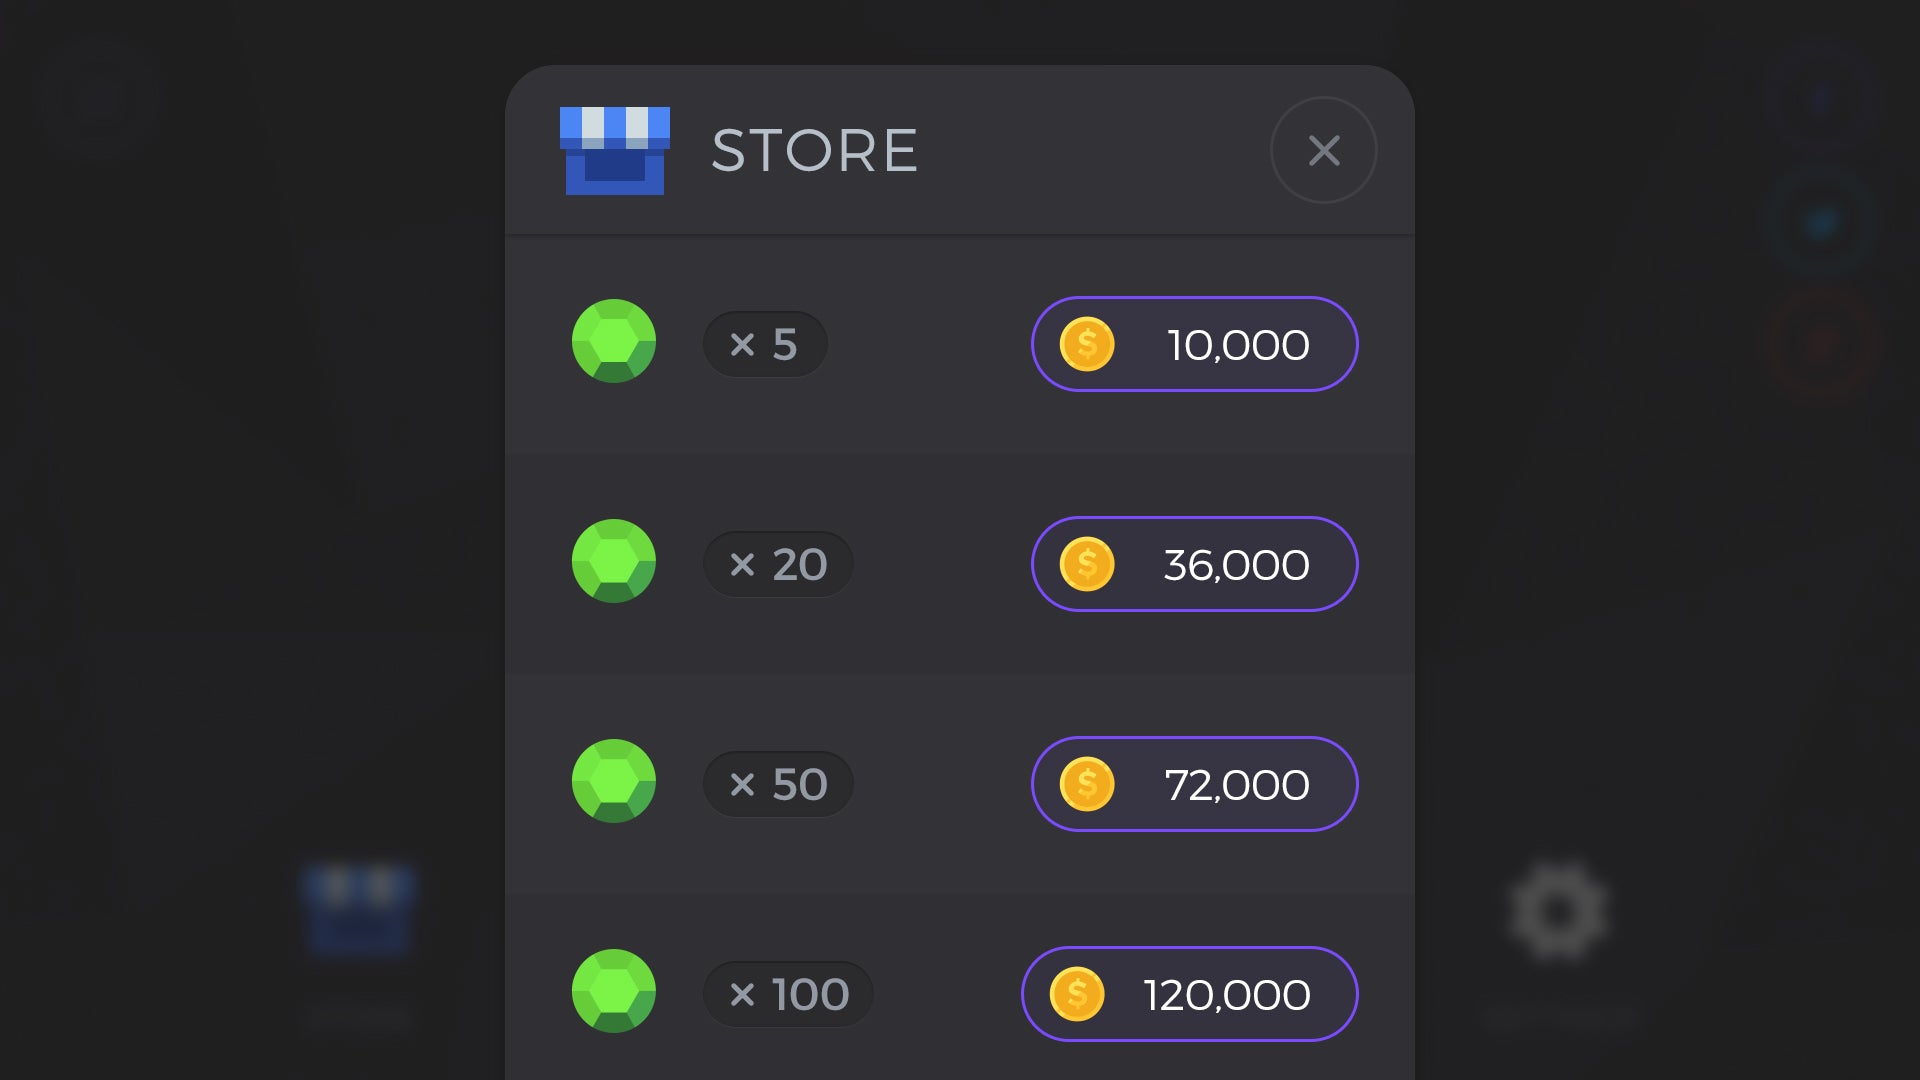Click the STORE title text
This screenshot has height=1080, width=1920.
tap(814, 151)
